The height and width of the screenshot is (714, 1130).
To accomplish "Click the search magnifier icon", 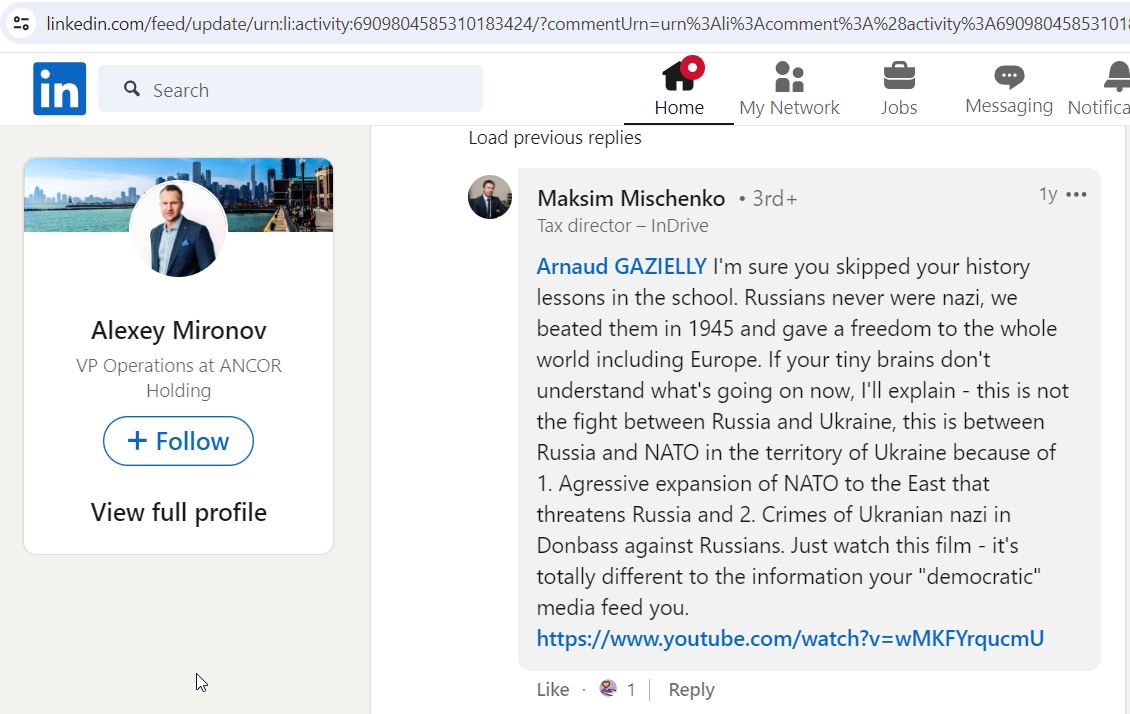I will click(x=132, y=89).
